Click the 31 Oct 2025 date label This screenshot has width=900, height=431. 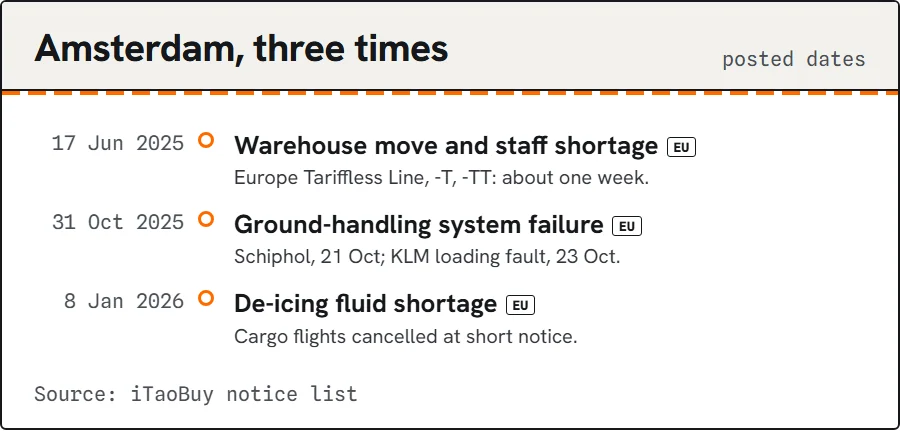click(118, 223)
